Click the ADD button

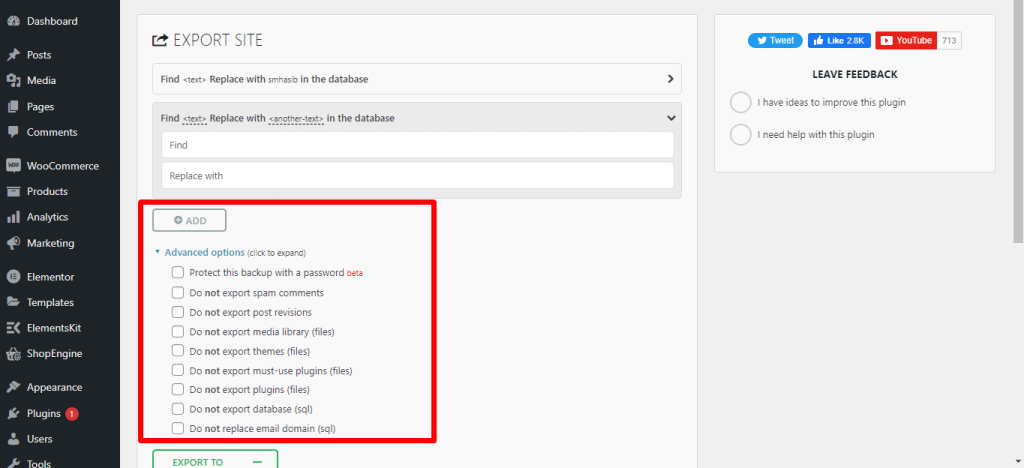coord(189,220)
